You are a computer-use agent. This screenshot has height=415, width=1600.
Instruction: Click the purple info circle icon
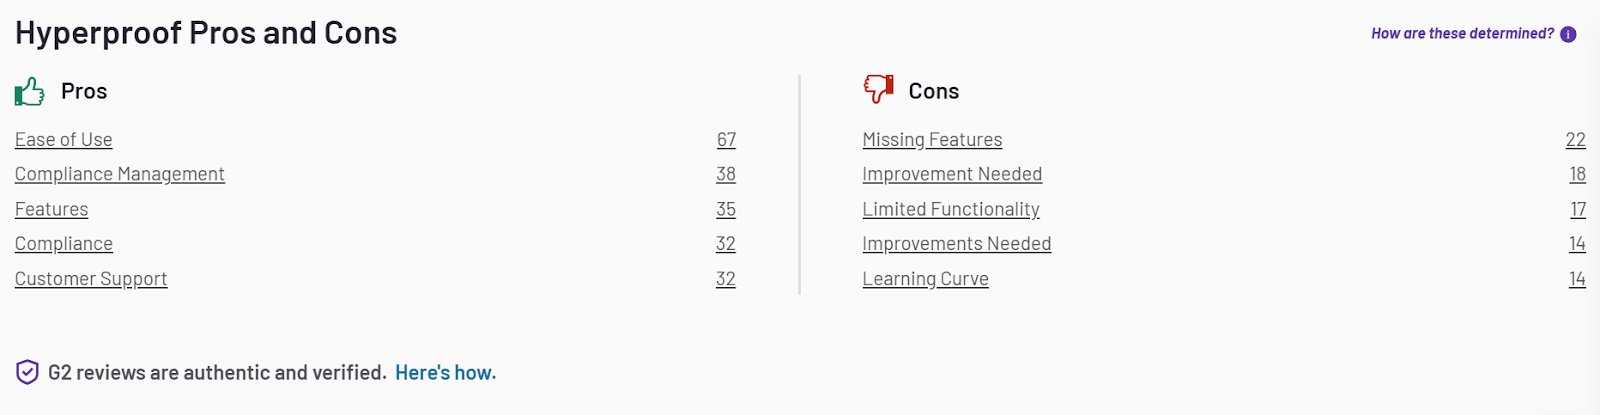[1568, 34]
